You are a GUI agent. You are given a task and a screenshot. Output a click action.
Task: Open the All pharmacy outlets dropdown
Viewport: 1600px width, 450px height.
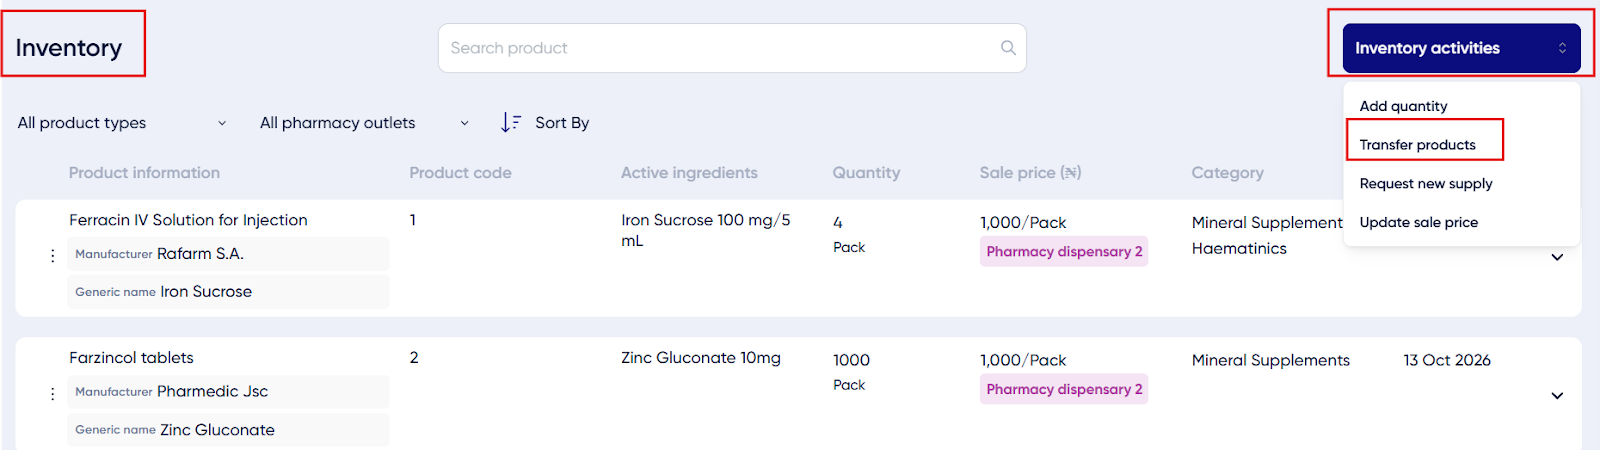pos(365,123)
